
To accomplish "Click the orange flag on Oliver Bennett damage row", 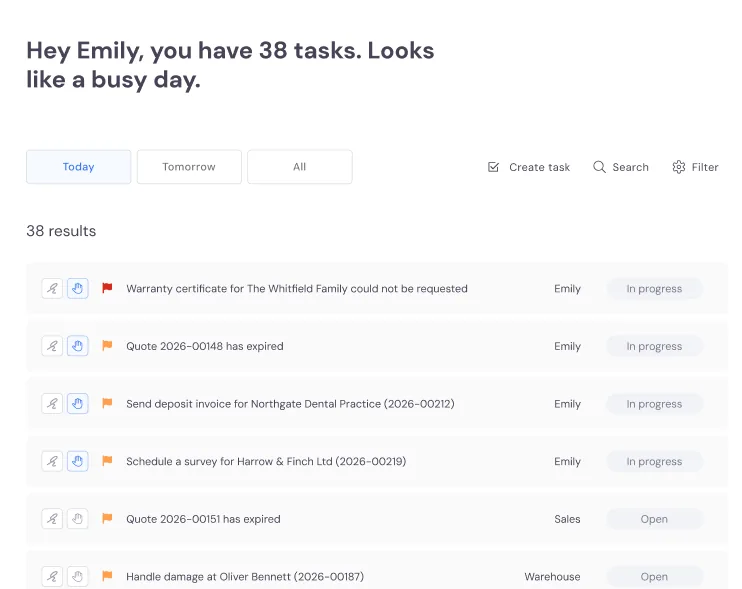I will [107, 576].
